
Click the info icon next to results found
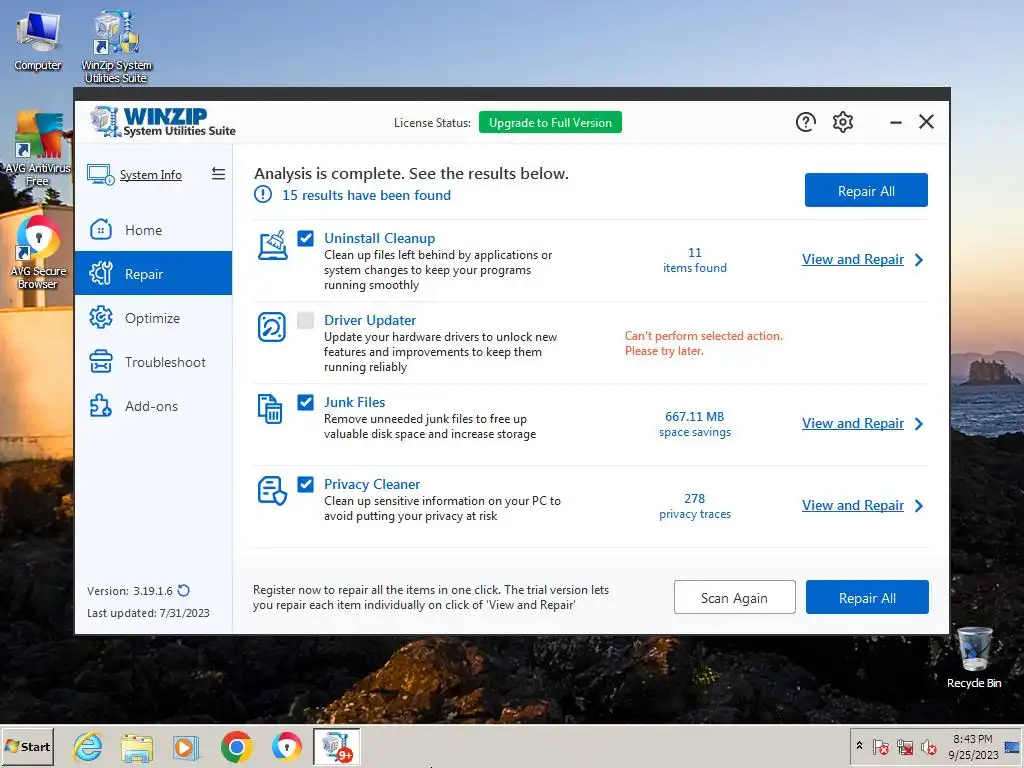pos(263,195)
